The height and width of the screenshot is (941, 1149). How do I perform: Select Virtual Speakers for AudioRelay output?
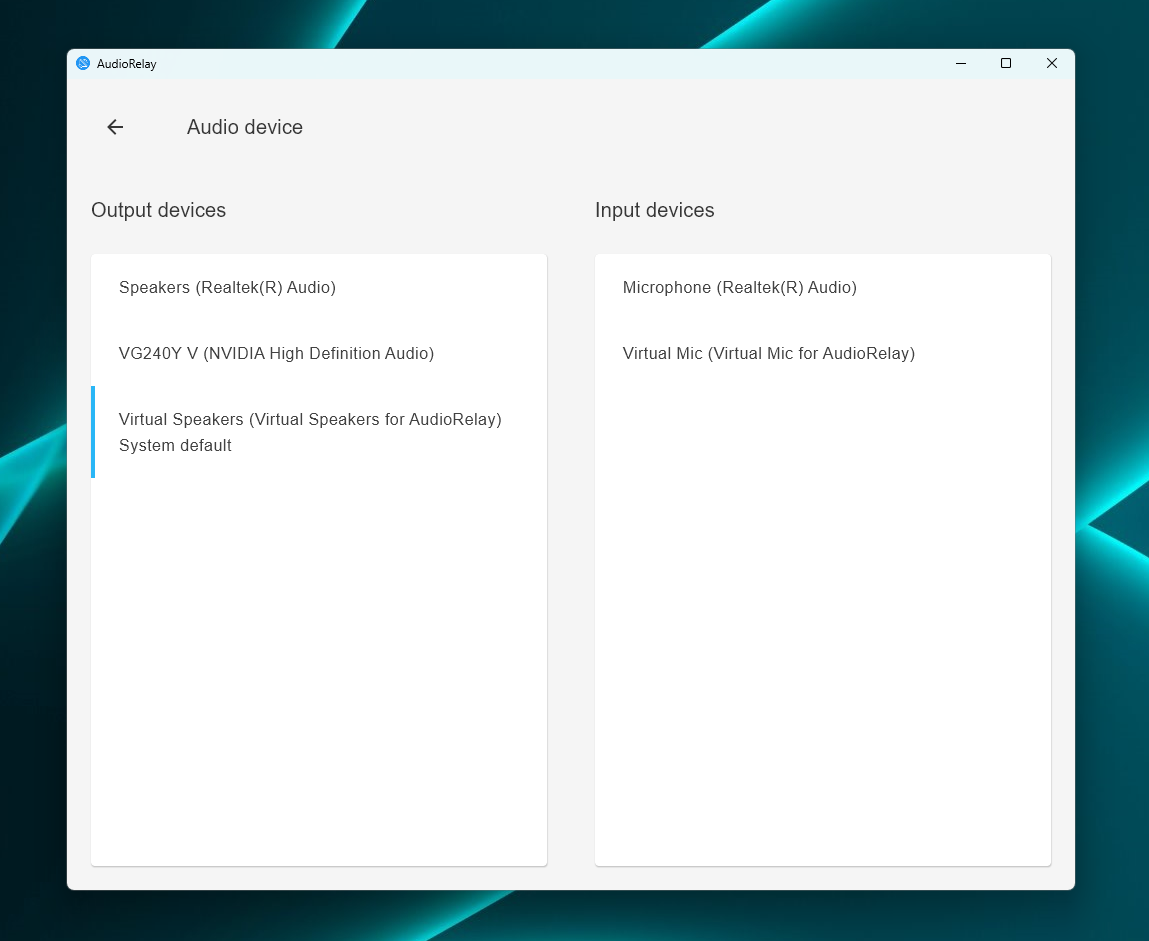[x=319, y=432]
